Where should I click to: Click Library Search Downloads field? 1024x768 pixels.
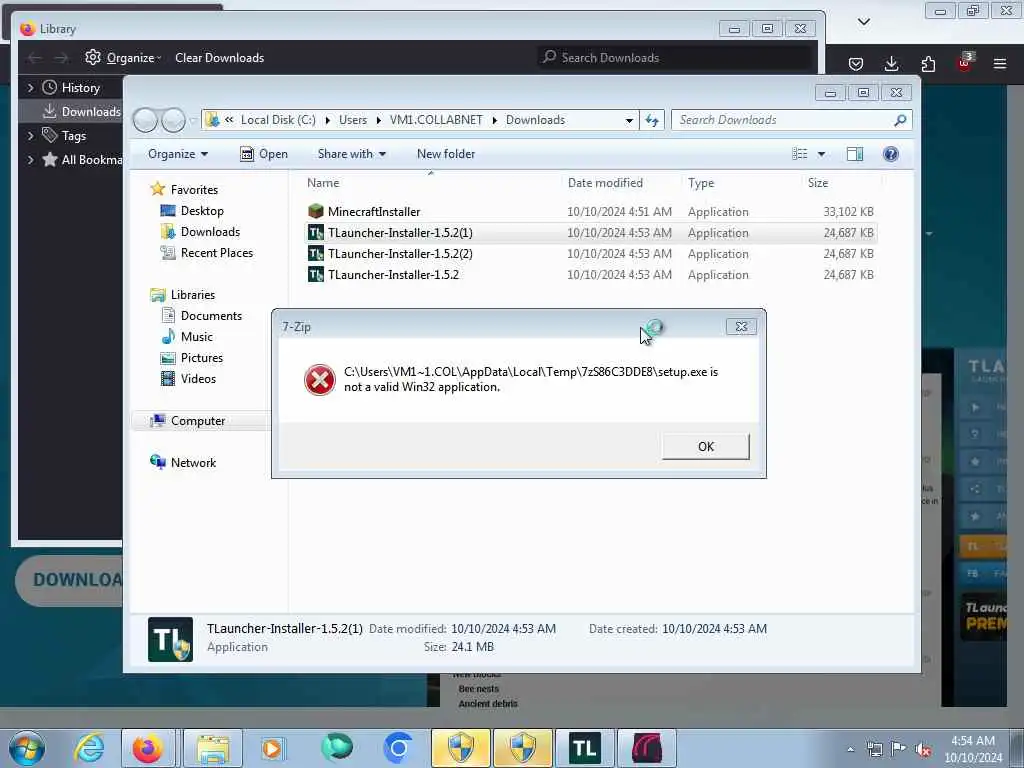(675, 57)
